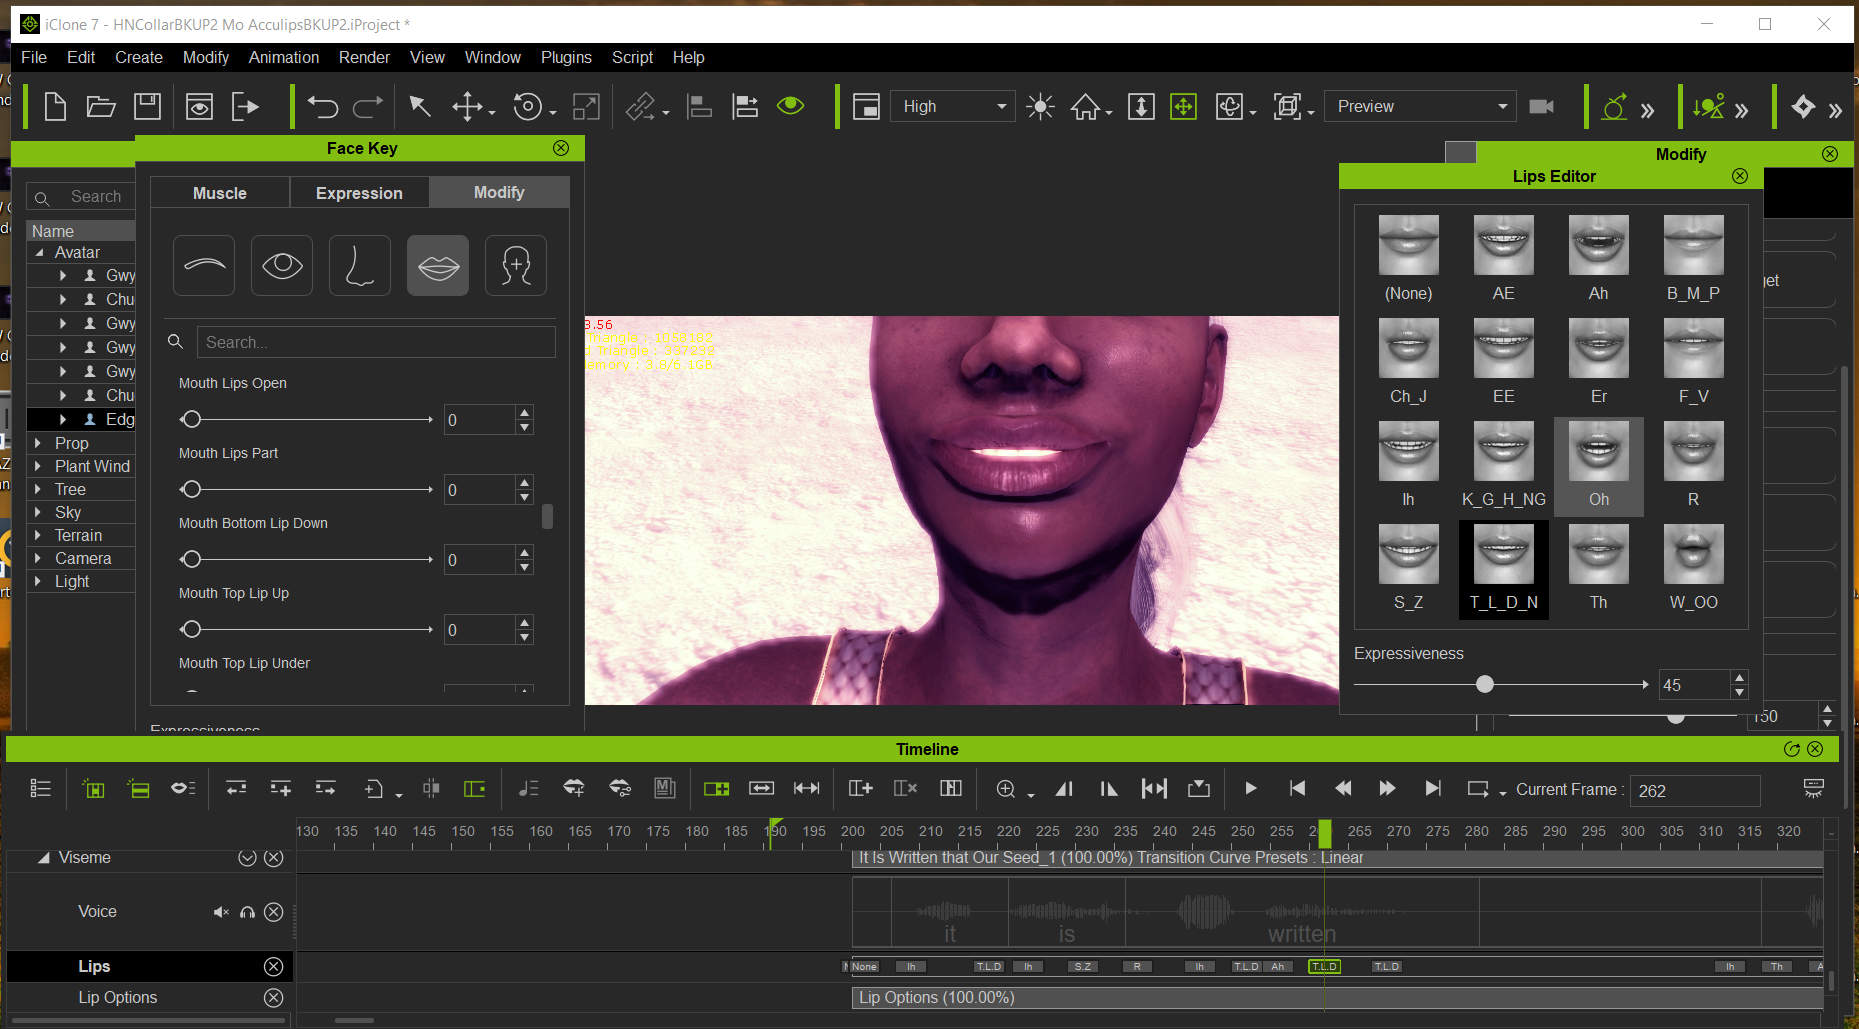Jump to timeline start frame

pos(1297,789)
